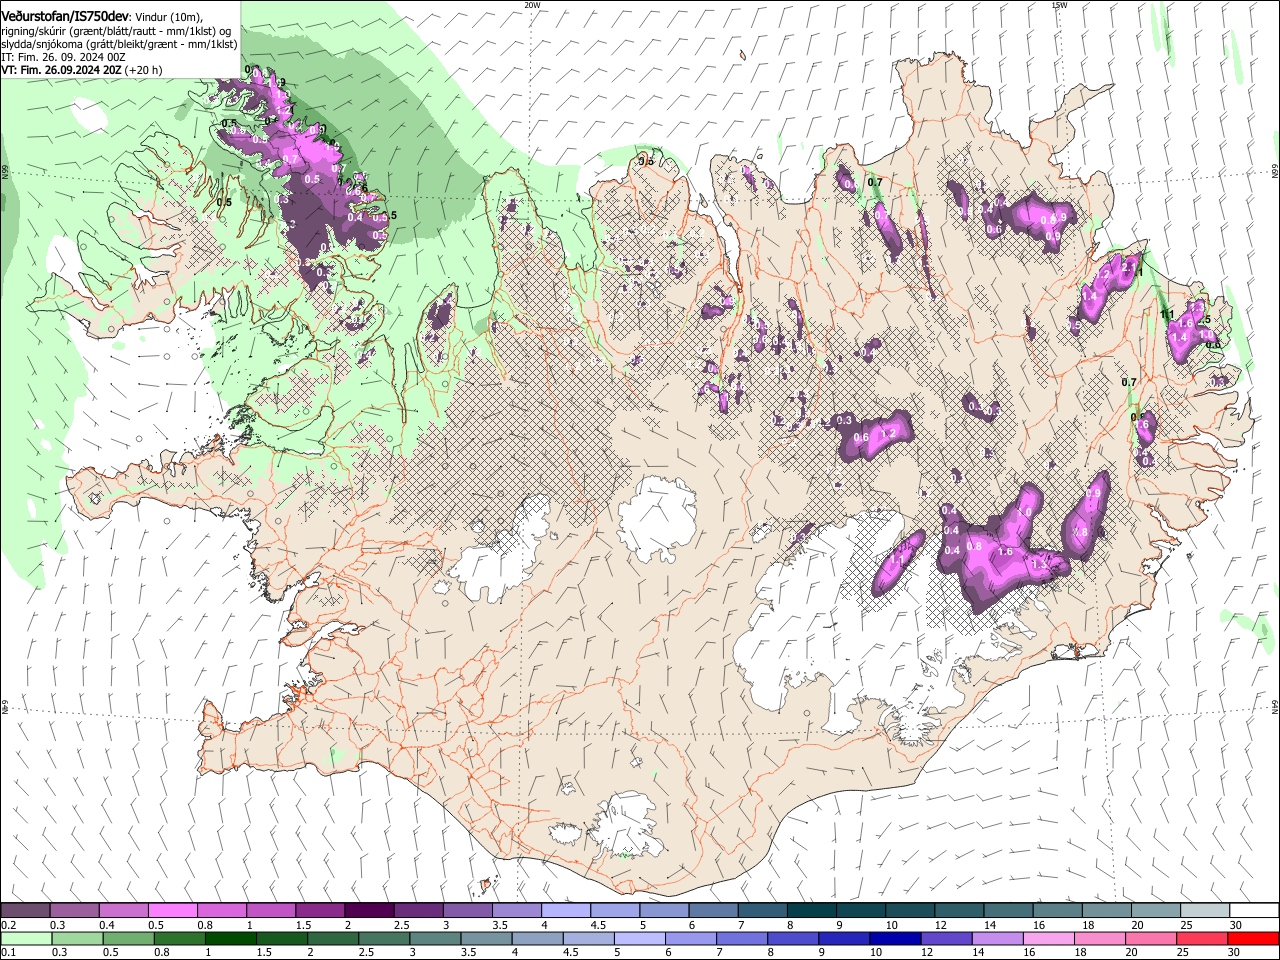Pick the snow legend 12–14 teal swatch

(960, 911)
